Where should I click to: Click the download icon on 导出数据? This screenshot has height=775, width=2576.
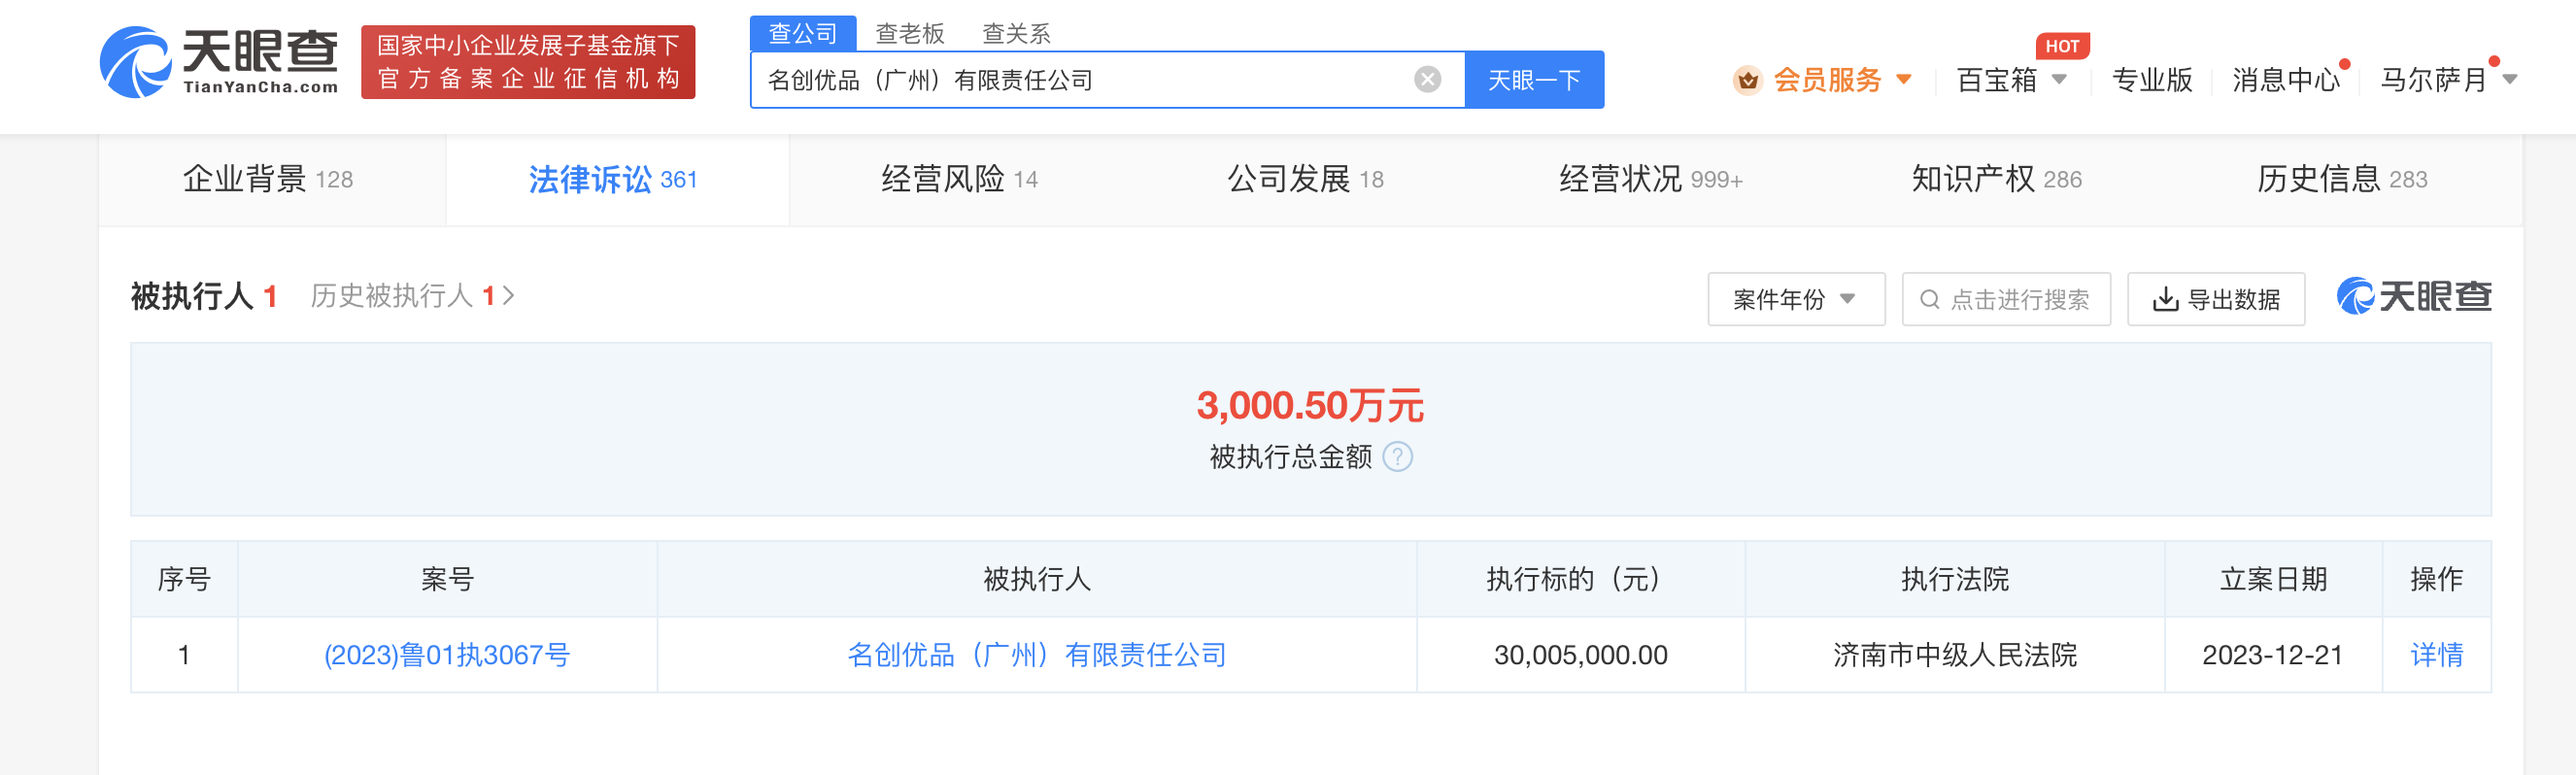2165,300
